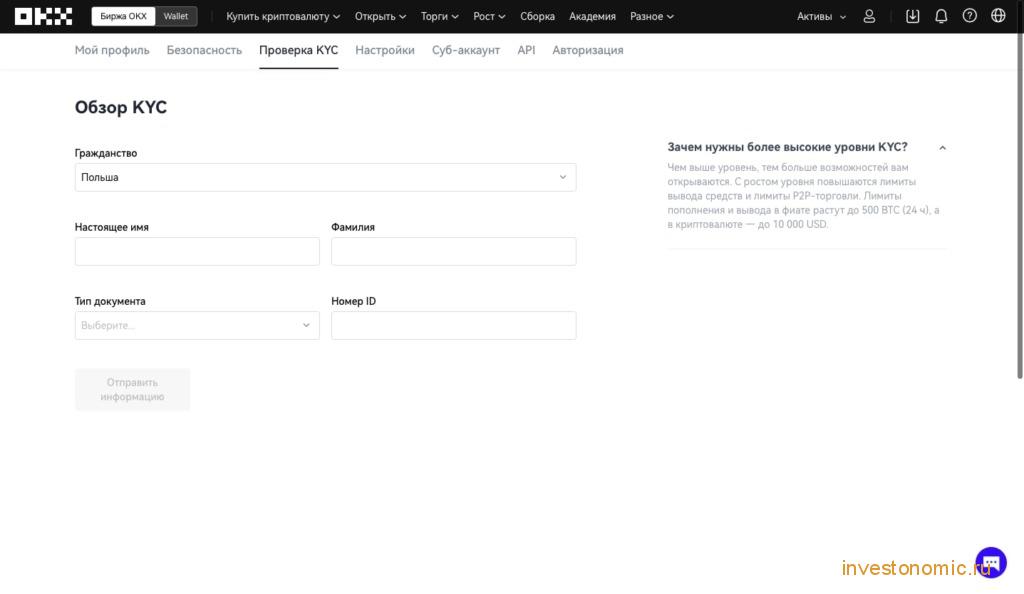Open the user profile icon
This screenshot has height=594, width=1024.
click(869, 16)
